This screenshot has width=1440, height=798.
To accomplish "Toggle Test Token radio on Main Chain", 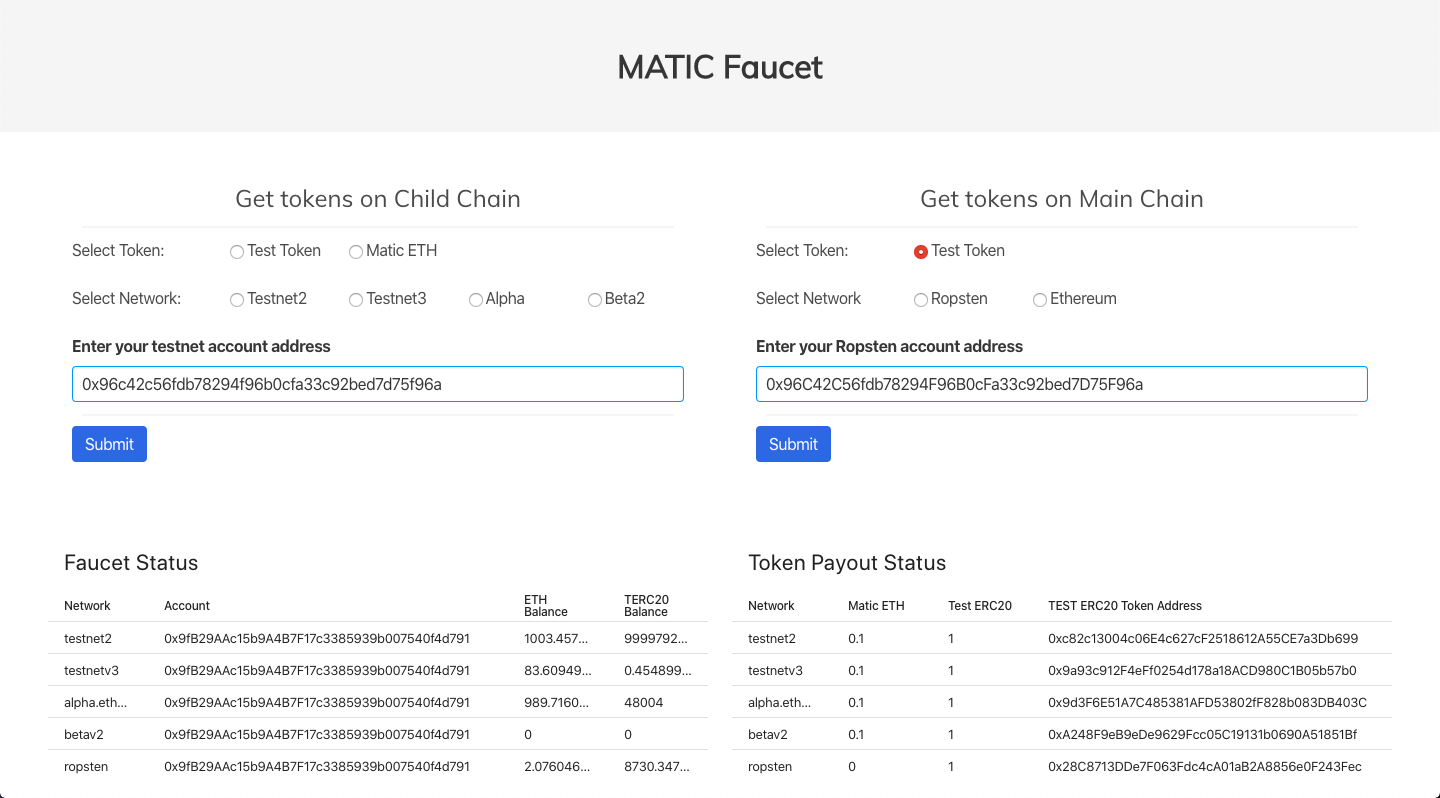I will coord(921,252).
